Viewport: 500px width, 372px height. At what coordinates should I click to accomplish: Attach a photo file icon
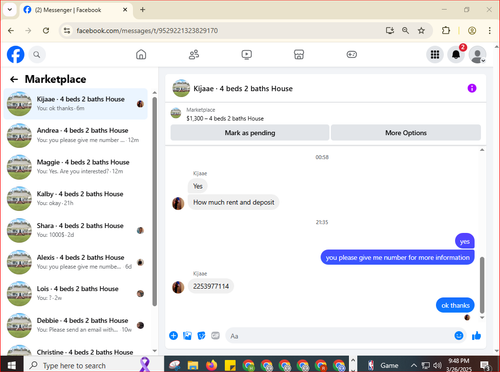point(187,336)
